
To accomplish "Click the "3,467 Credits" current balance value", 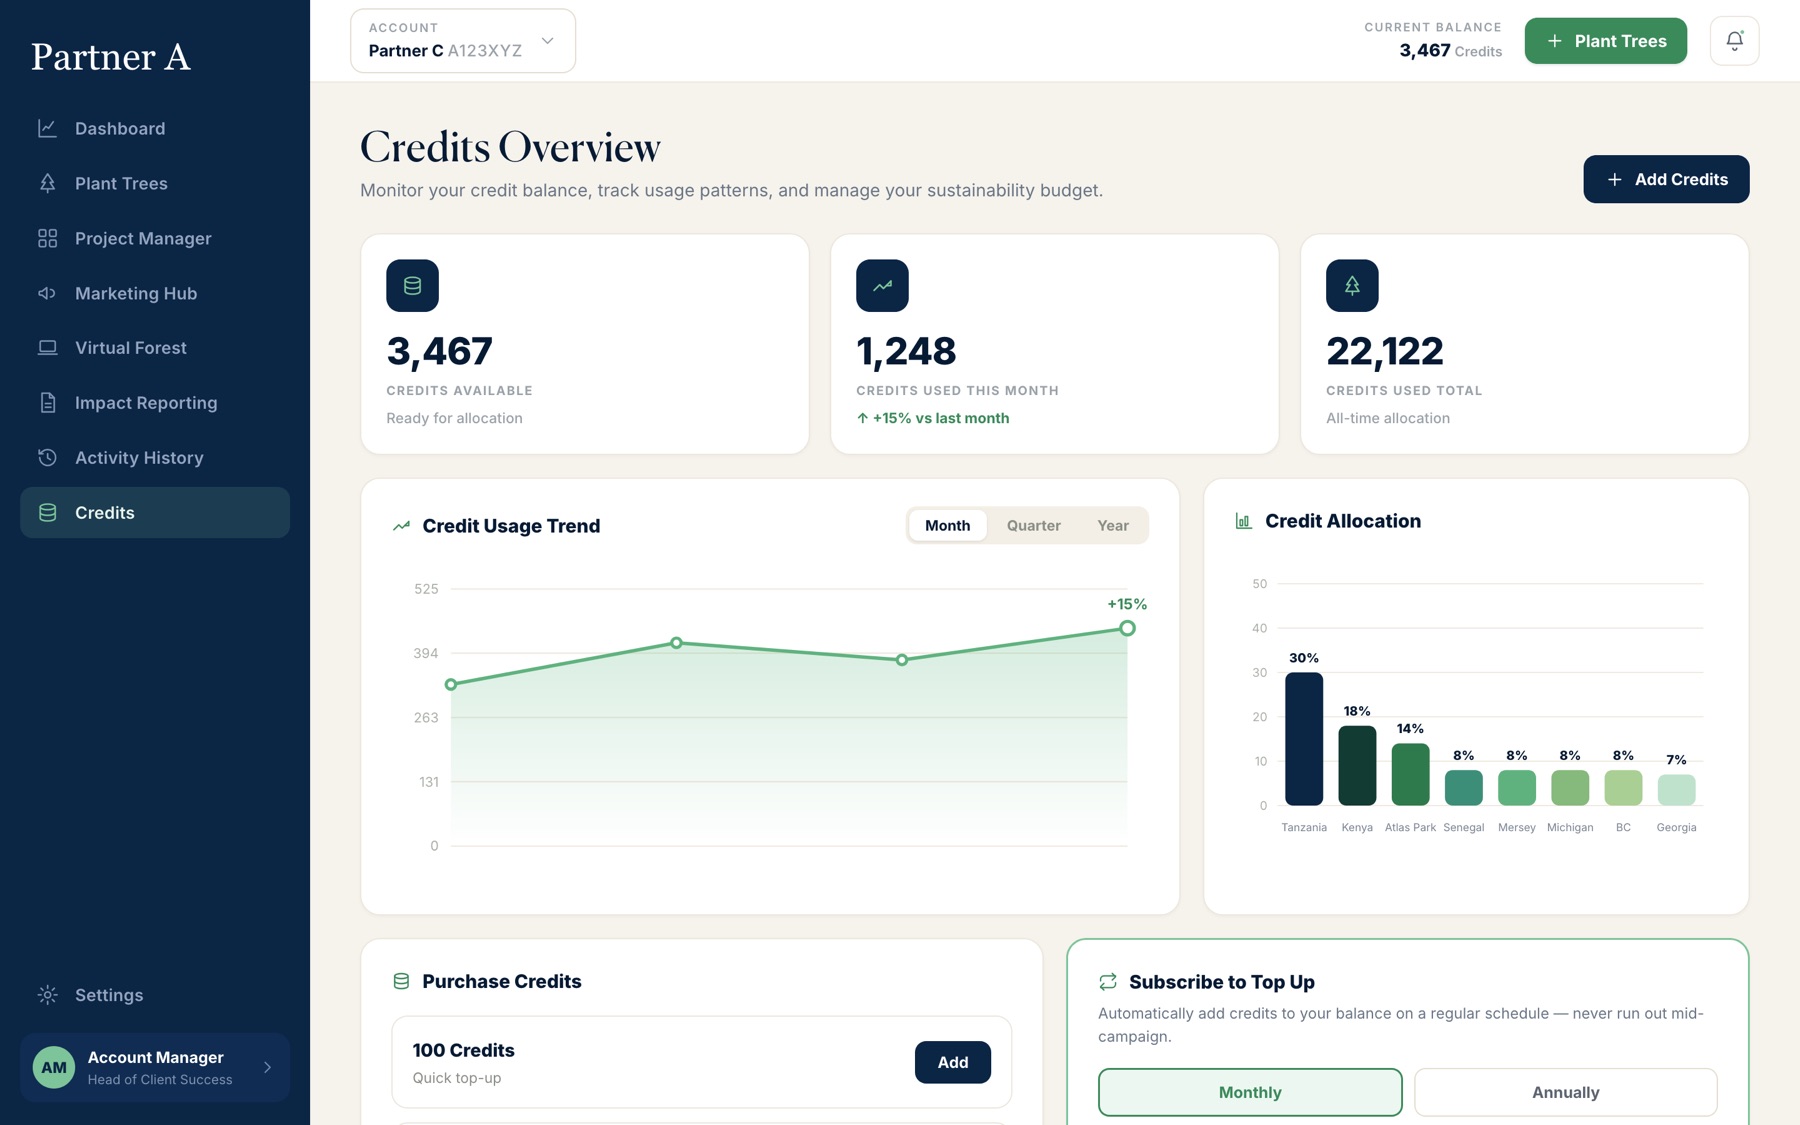I will point(1450,51).
